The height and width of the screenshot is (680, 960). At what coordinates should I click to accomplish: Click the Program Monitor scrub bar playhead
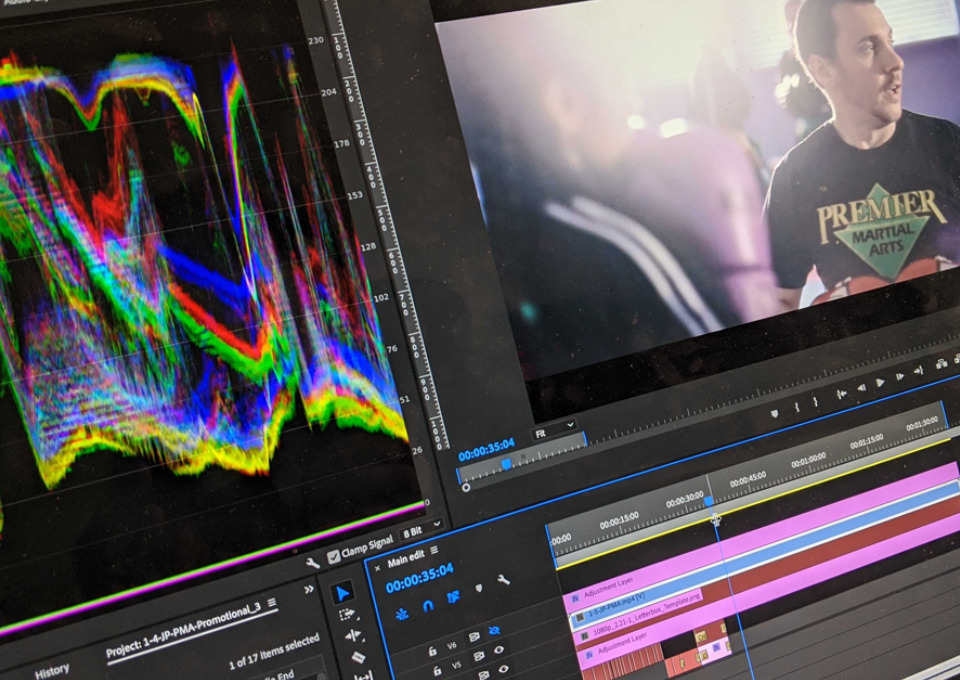[506, 465]
